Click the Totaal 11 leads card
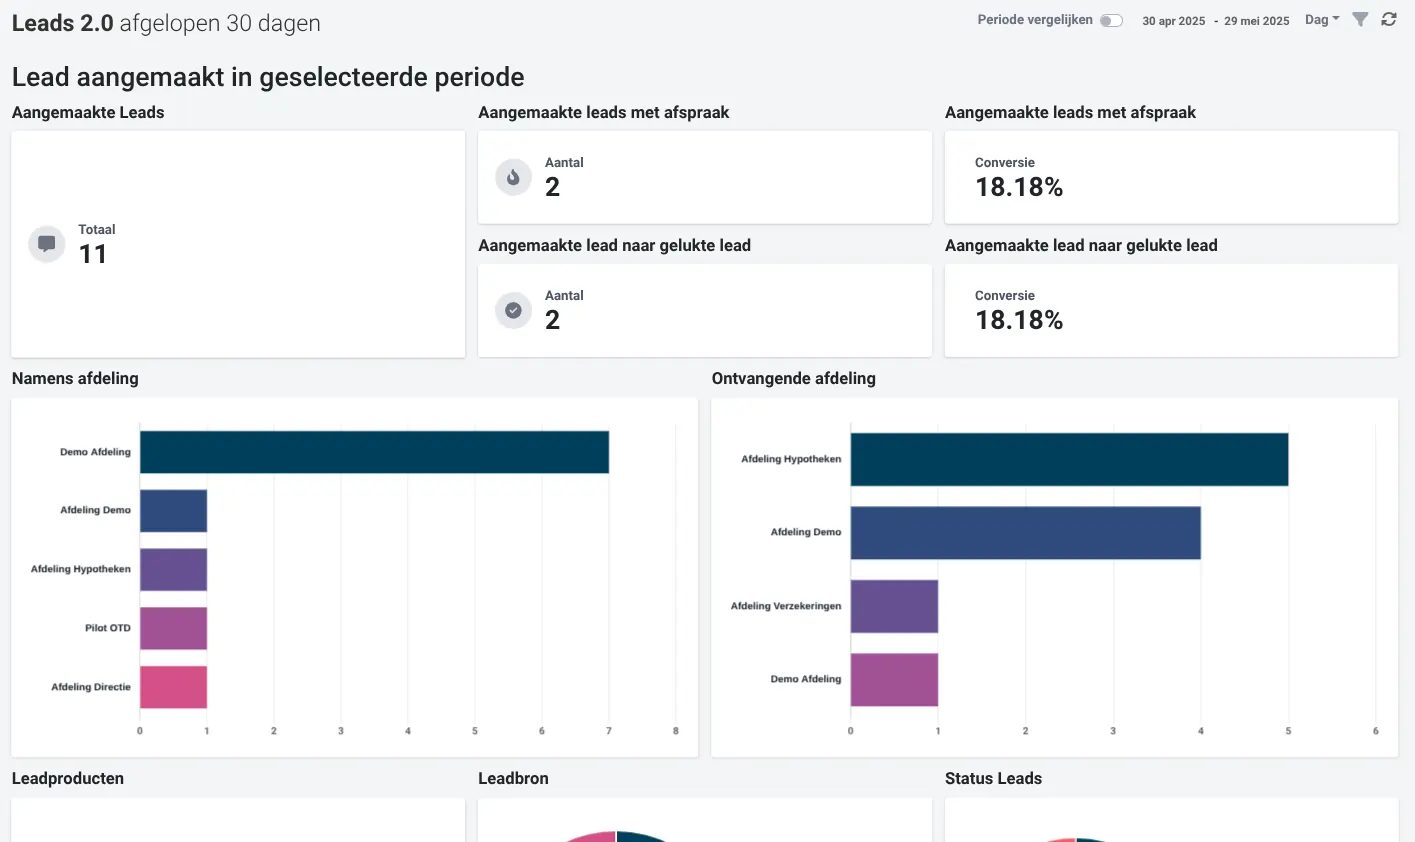The height and width of the screenshot is (842, 1415). click(x=238, y=244)
